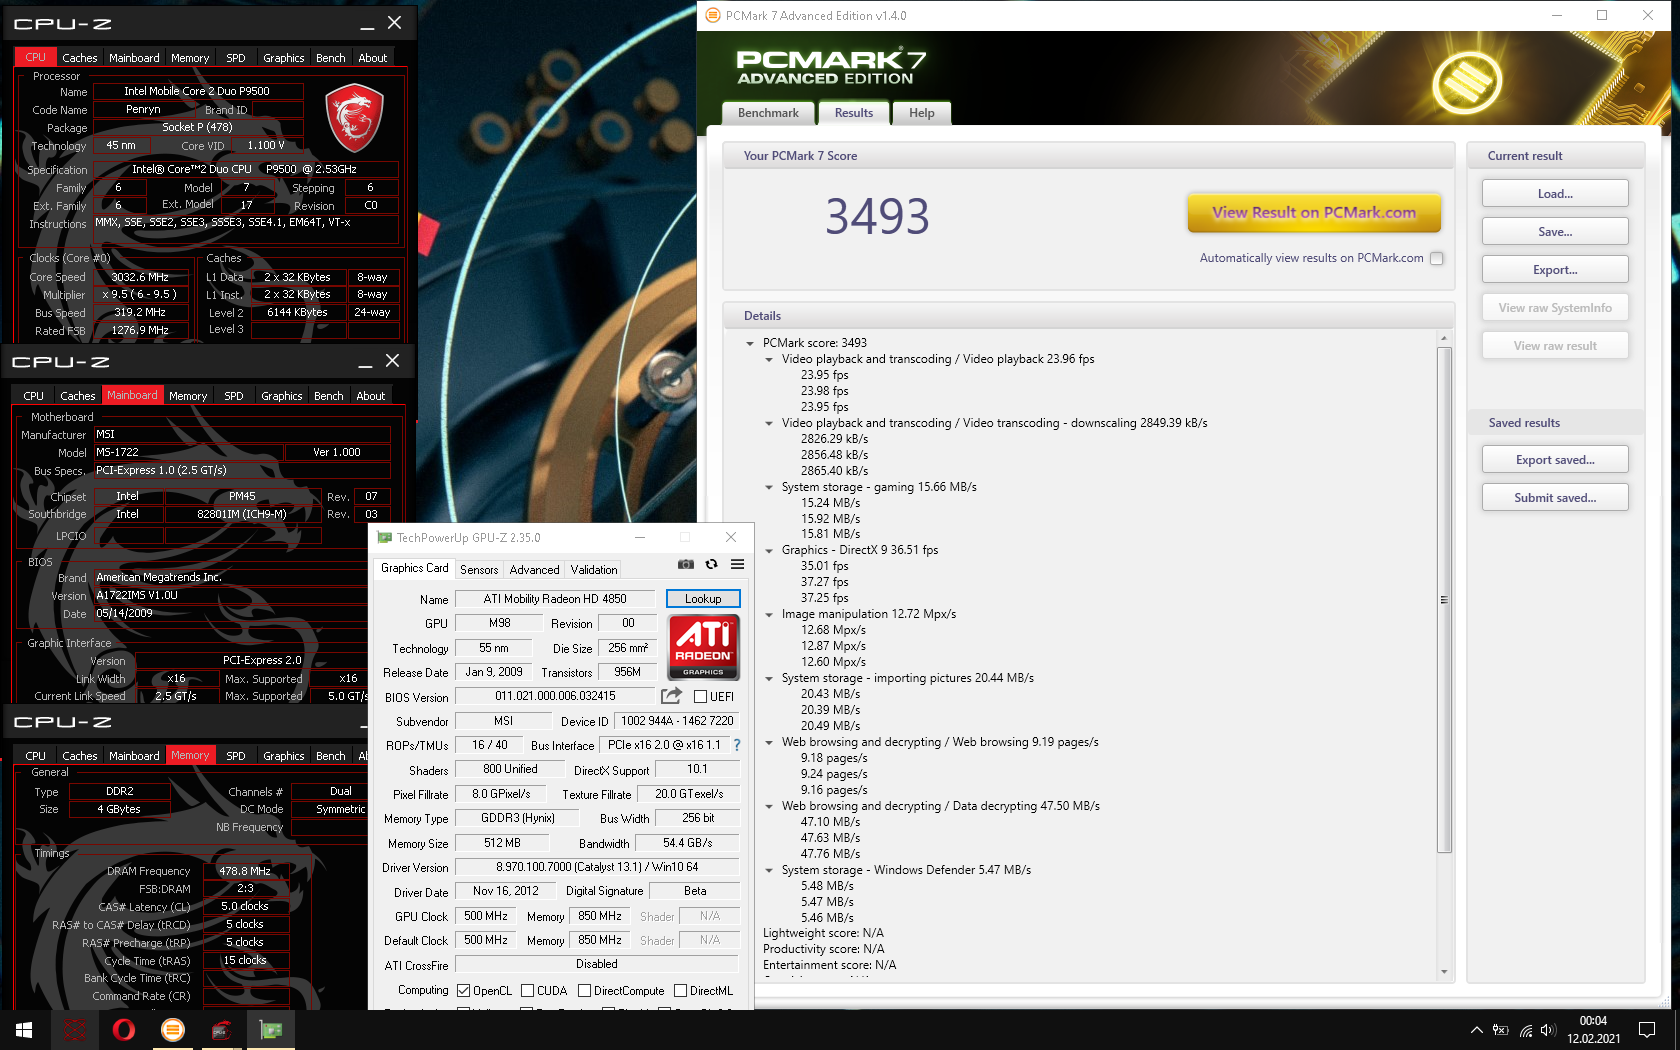Screen dimensions: 1680x1050
Task: Show hidden system tray icons
Action: pyautogui.click(x=1476, y=1030)
